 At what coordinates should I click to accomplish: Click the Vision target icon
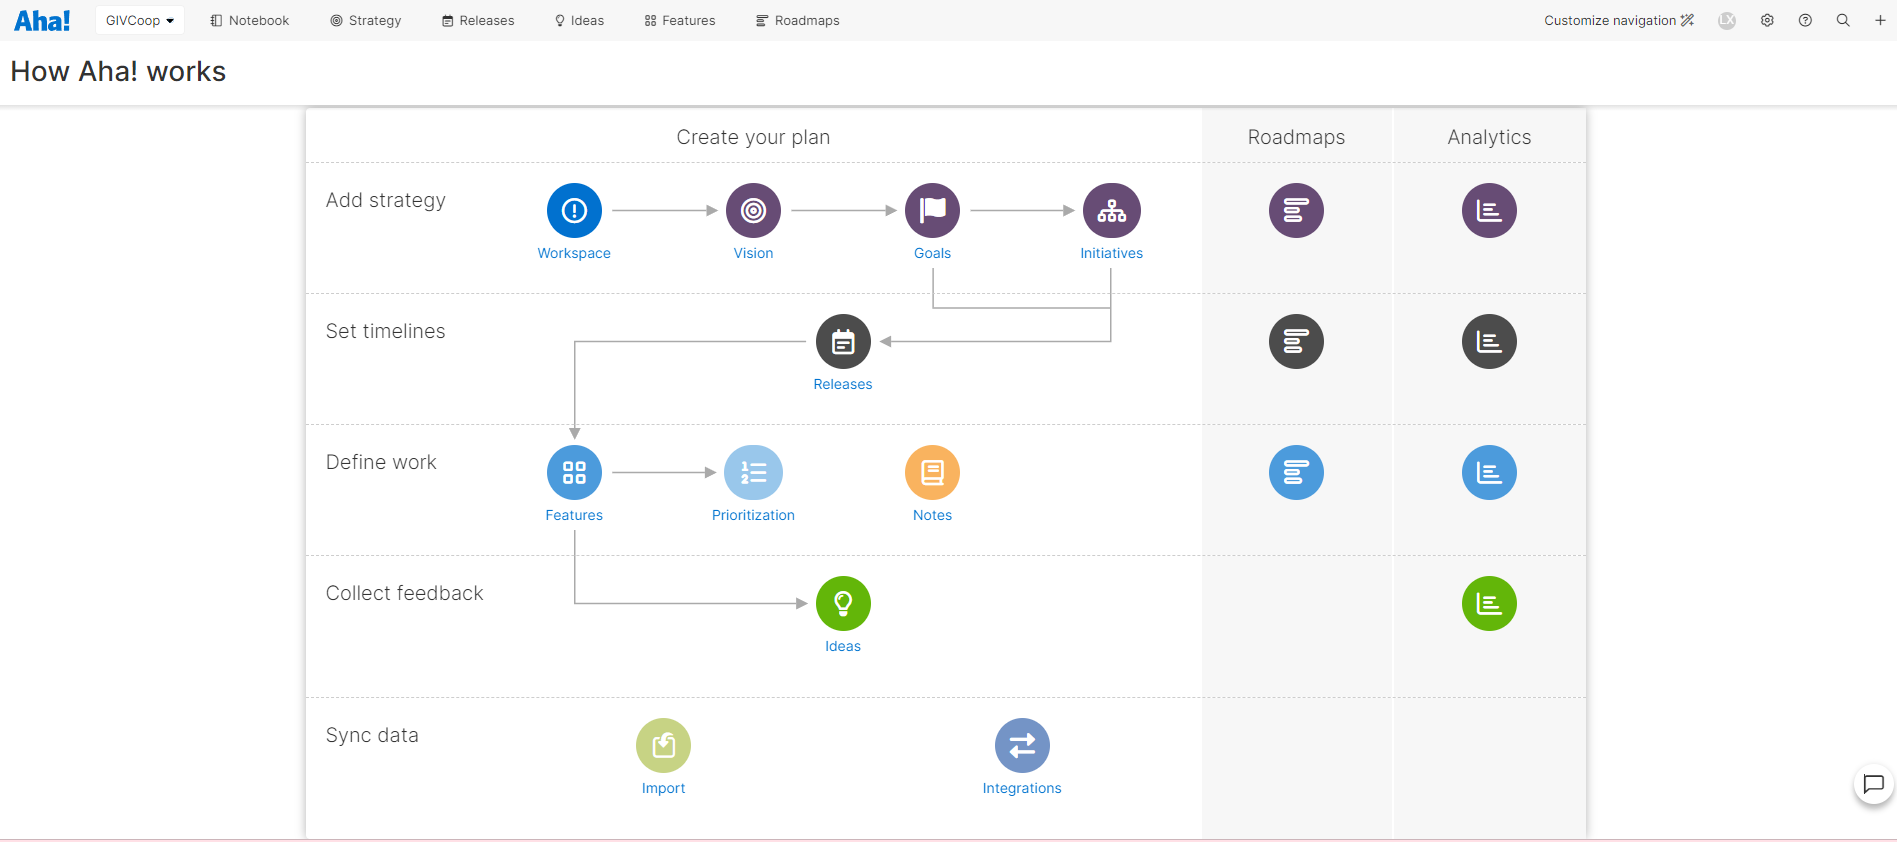pyautogui.click(x=753, y=210)
